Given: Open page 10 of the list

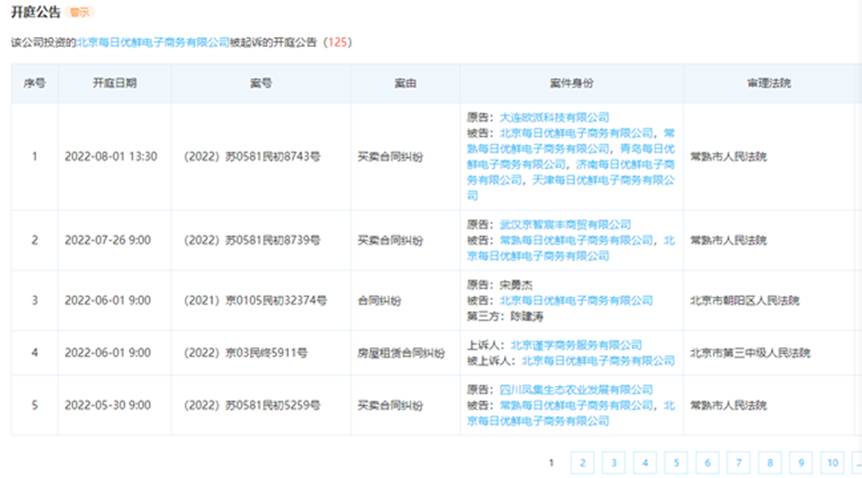Looking at the screenshot, I should click(x=831, y=462).
